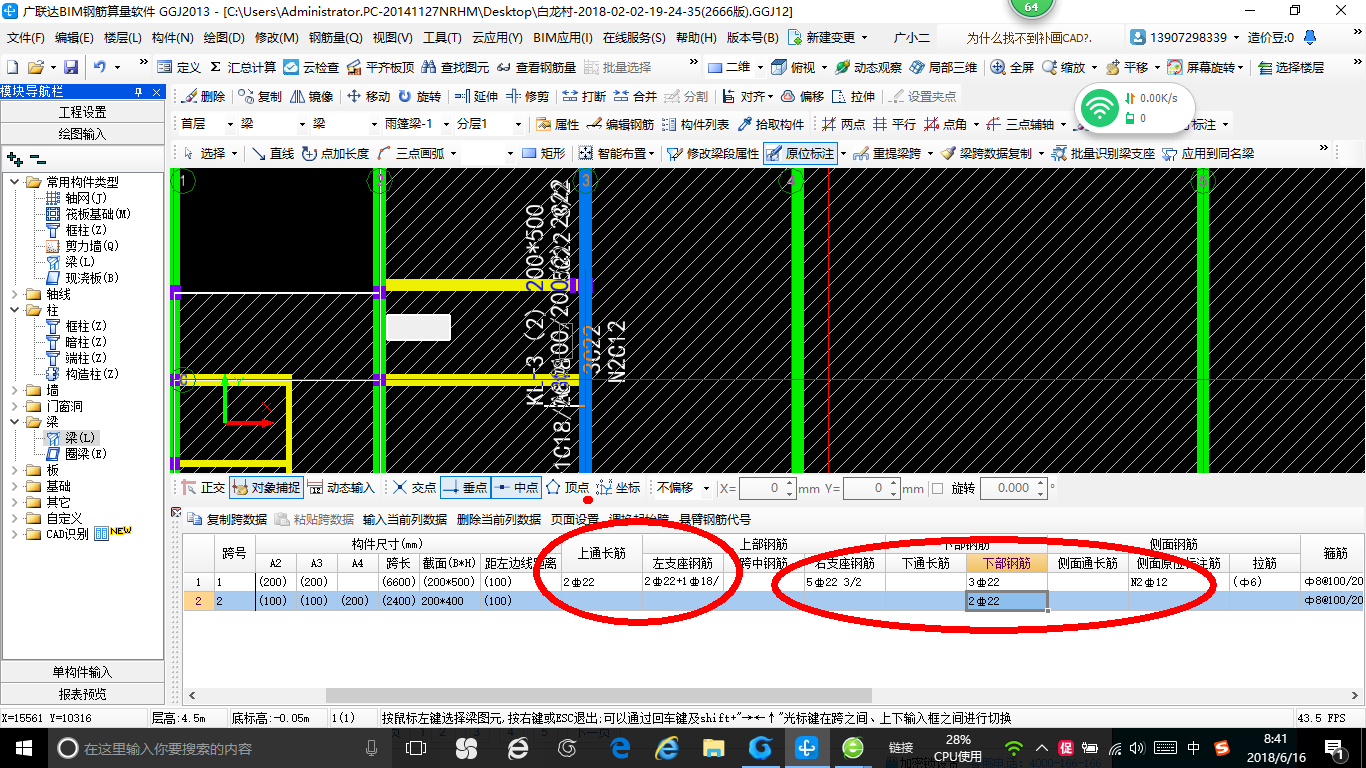The image size is (1366, 768).
Task: Open the 帮助(H) menu
Action: click(697, 38)
